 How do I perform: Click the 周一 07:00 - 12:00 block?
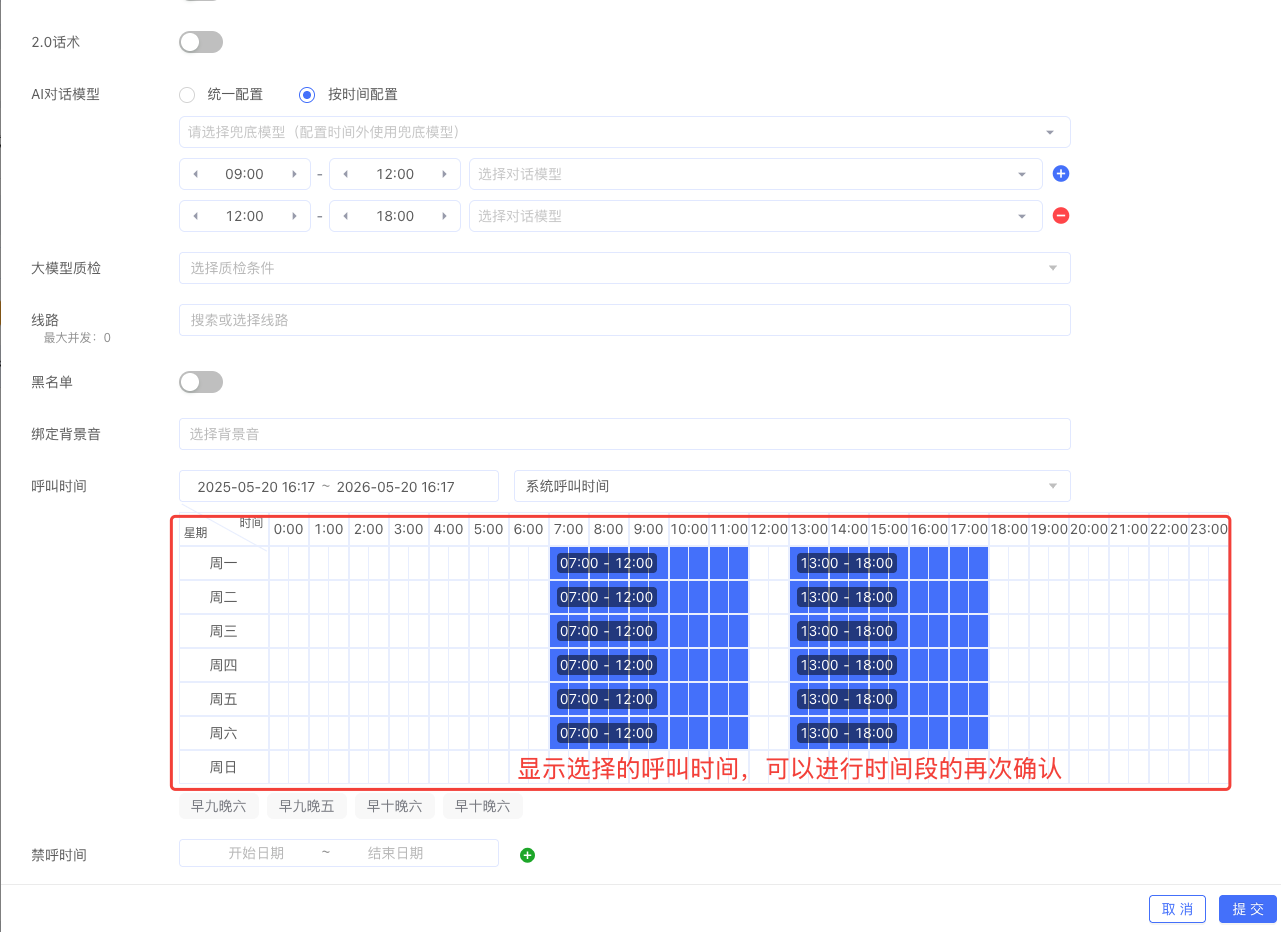[649, 563]
